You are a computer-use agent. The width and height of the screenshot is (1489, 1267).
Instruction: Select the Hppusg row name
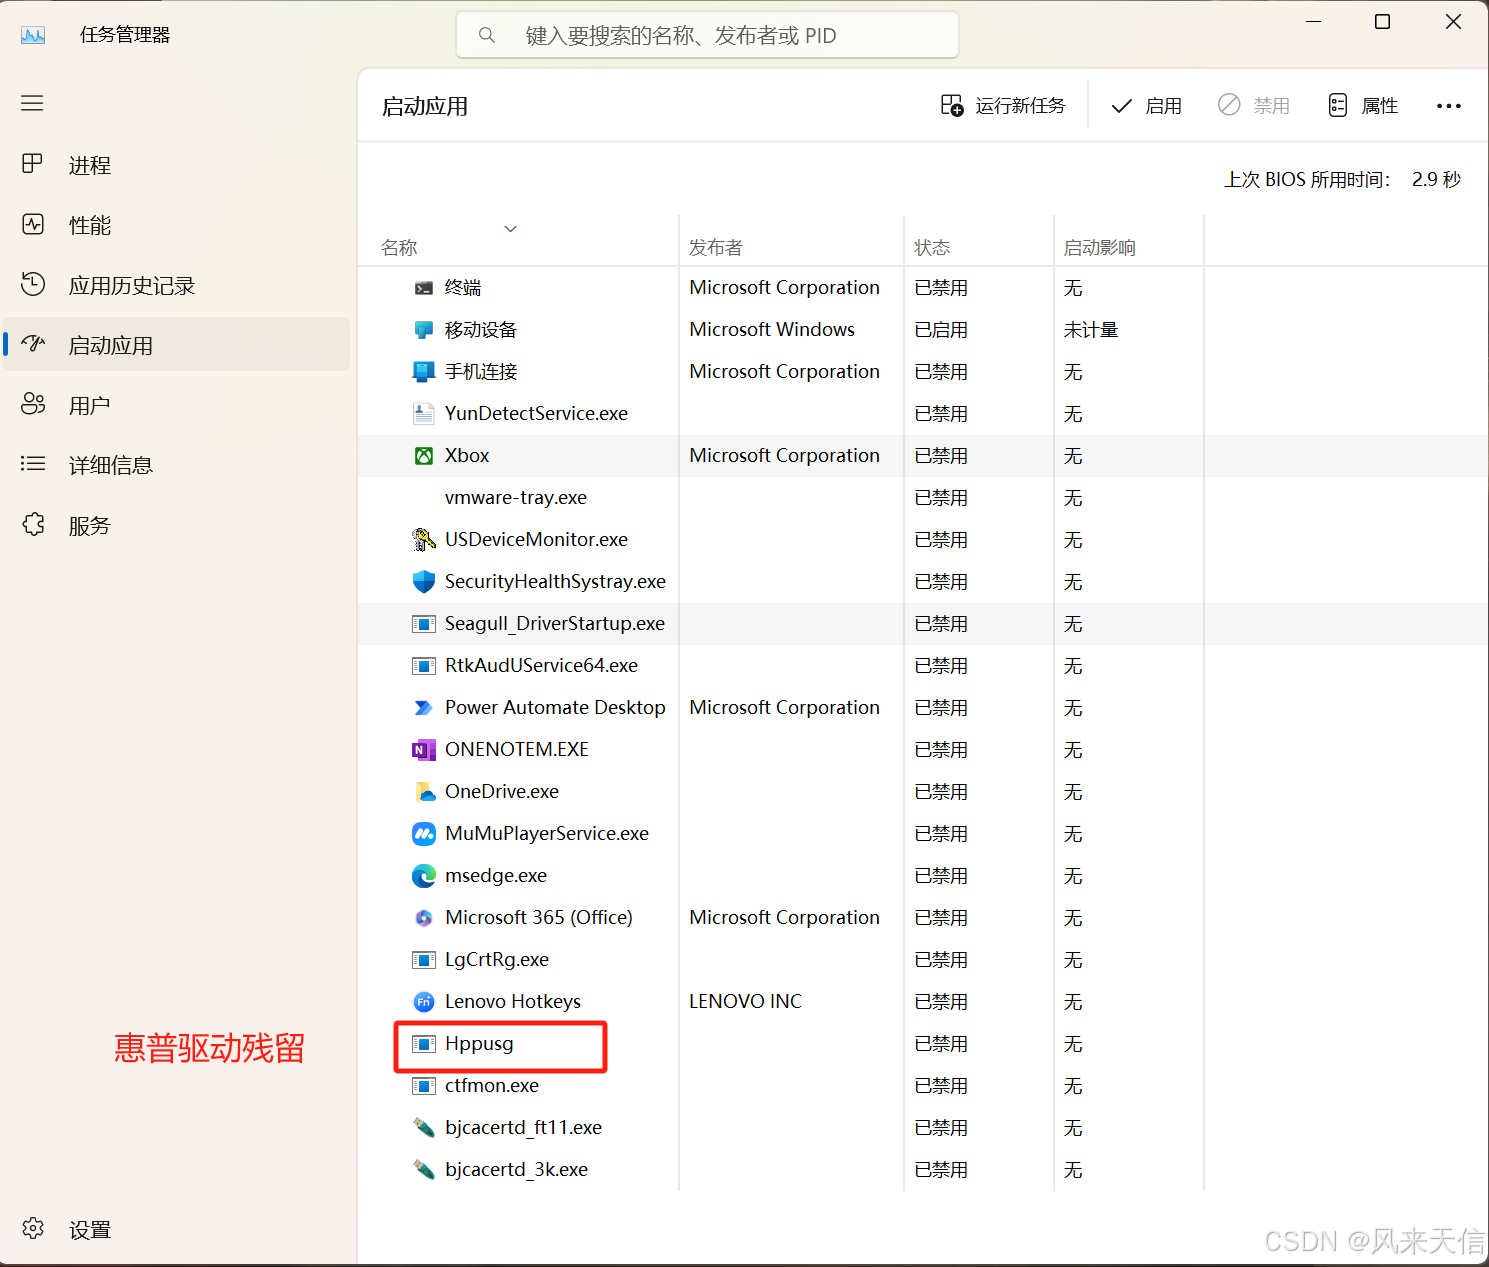coord(479,1044)
